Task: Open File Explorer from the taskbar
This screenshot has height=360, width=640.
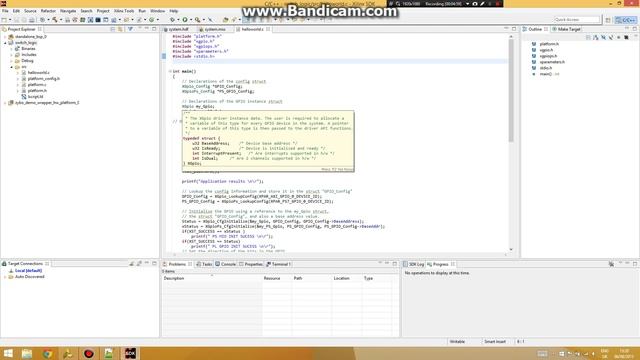Action: [27, 353]
